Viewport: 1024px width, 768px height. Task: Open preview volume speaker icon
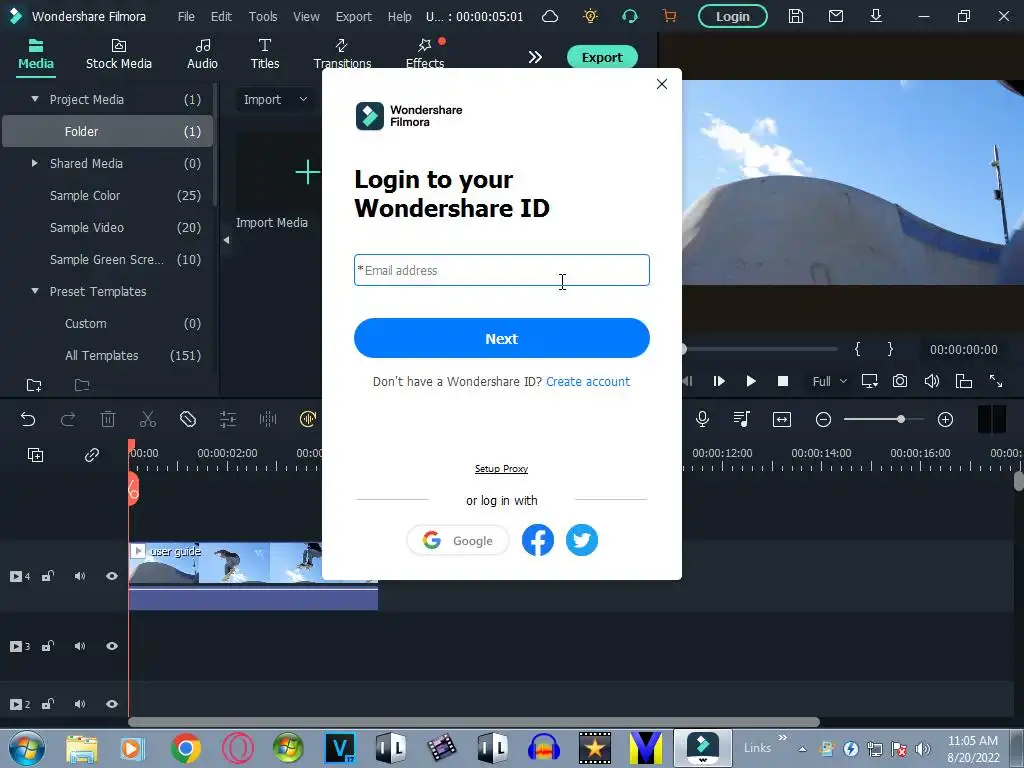click(932, 381)
